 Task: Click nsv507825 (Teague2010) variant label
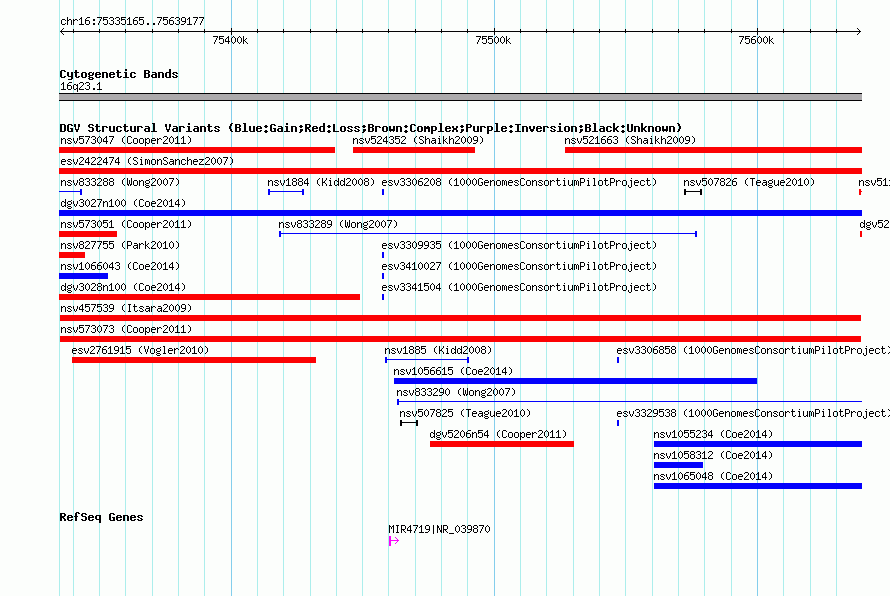(465, 413)
